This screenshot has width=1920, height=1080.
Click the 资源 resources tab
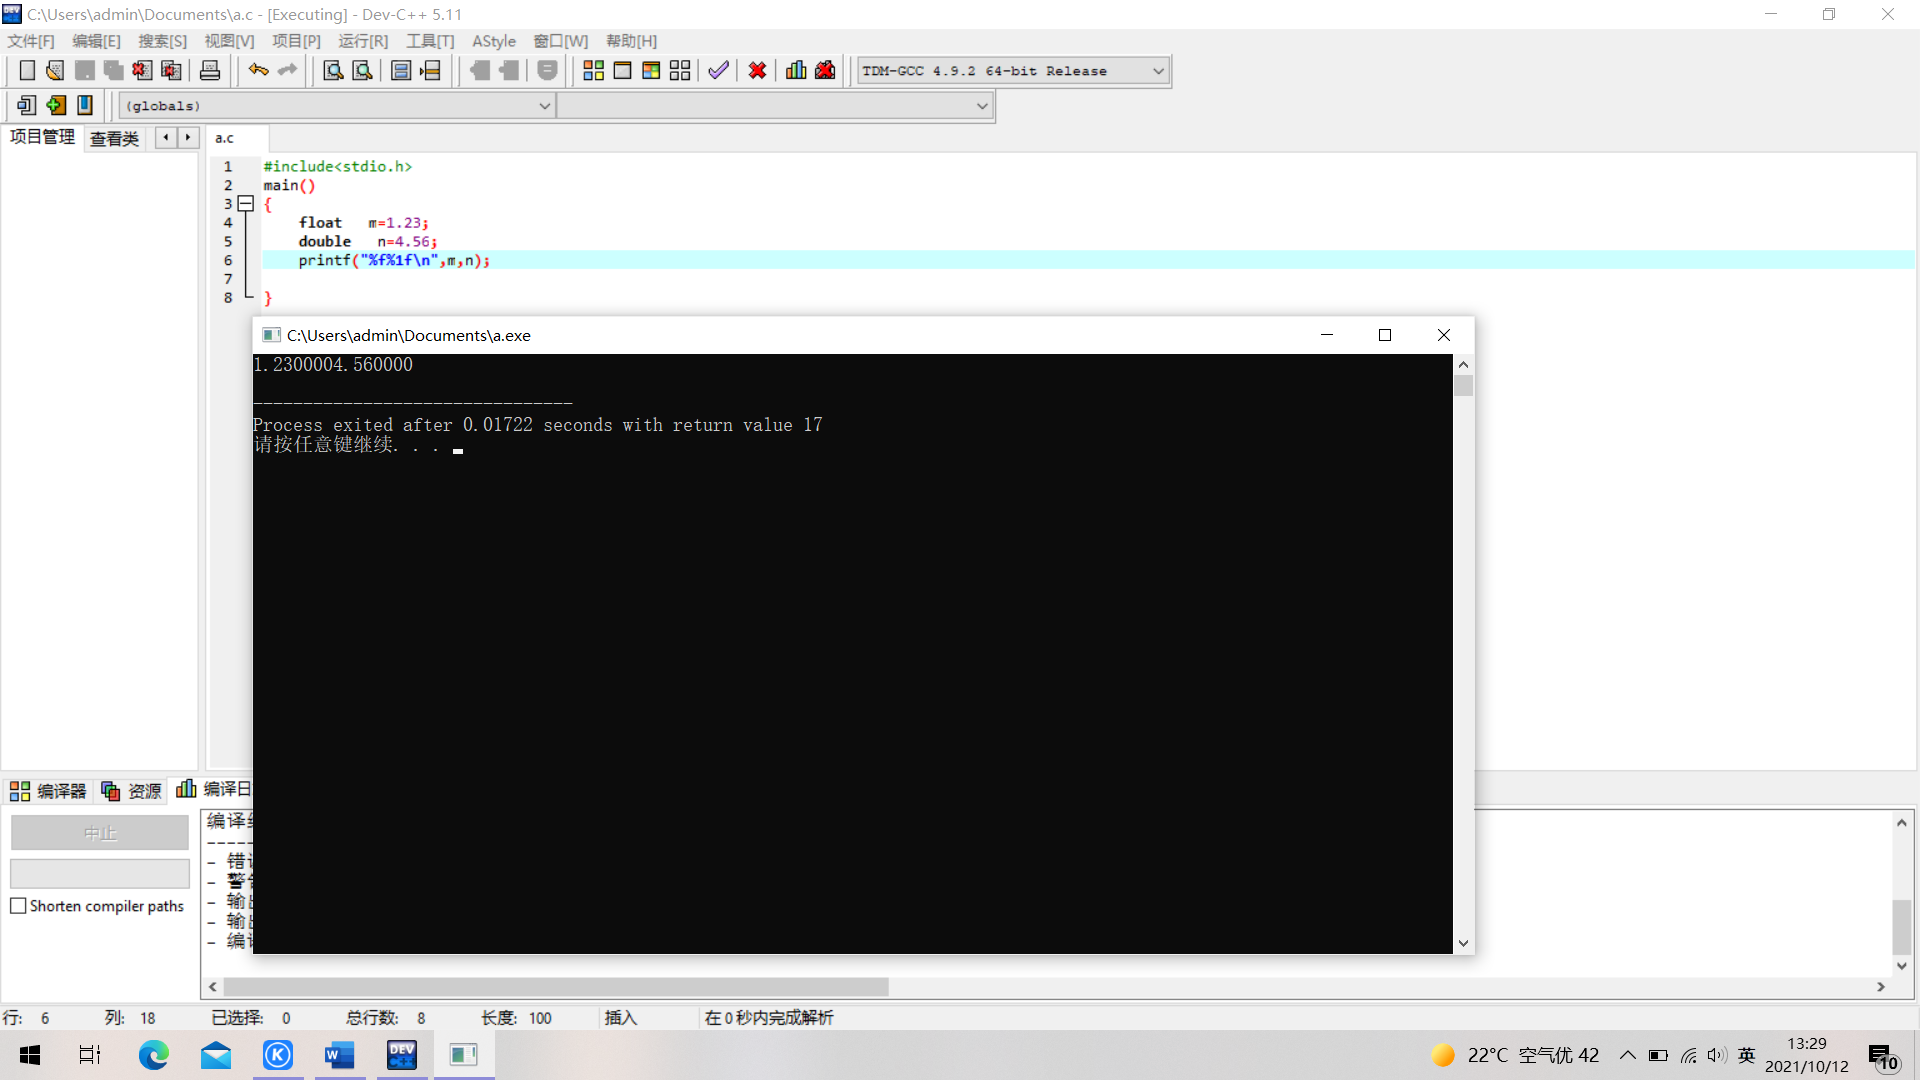click(132, 791)
